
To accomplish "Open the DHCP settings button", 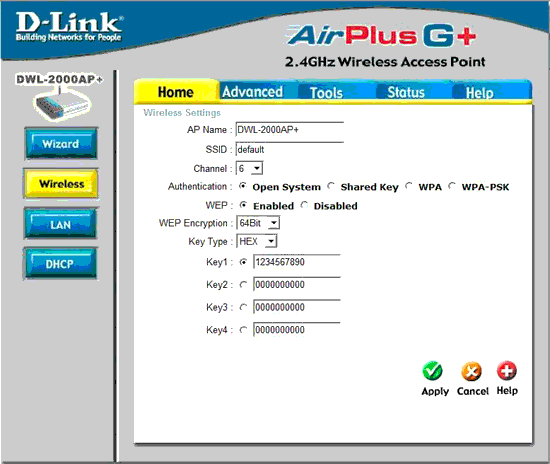I will (x=60, y=264).
